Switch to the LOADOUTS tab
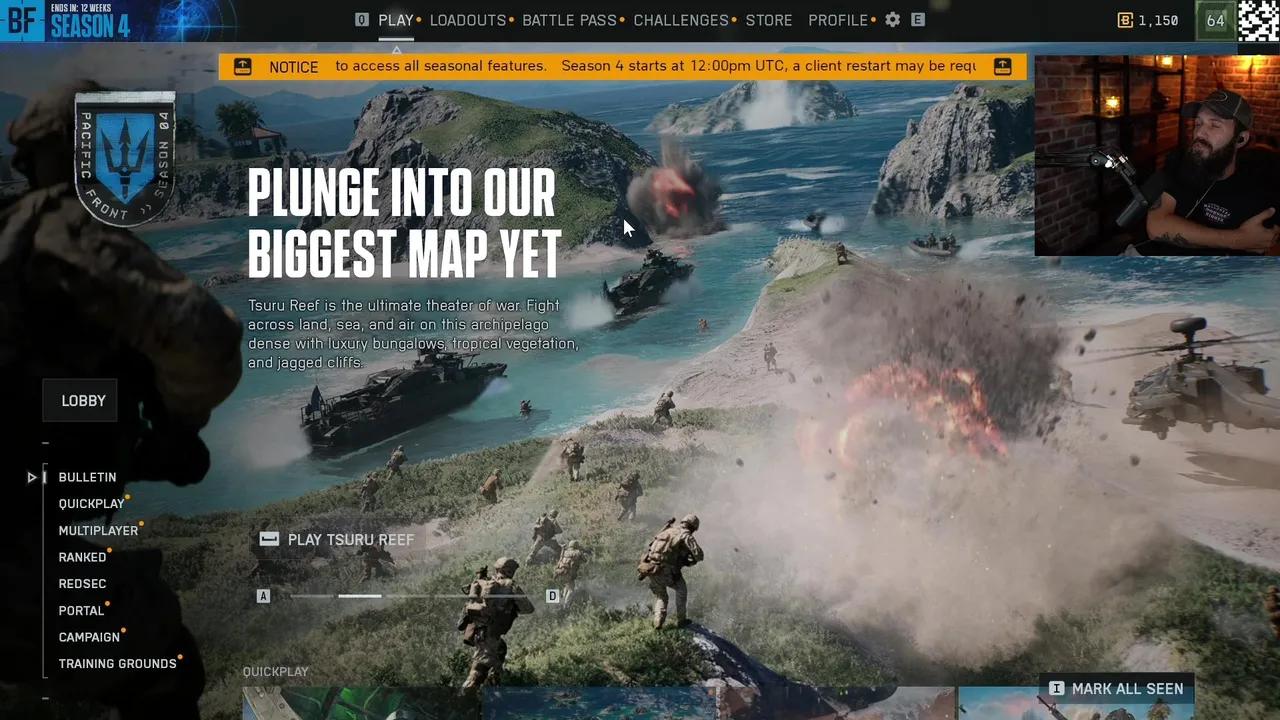The image size is (1280, 720). 468,20
